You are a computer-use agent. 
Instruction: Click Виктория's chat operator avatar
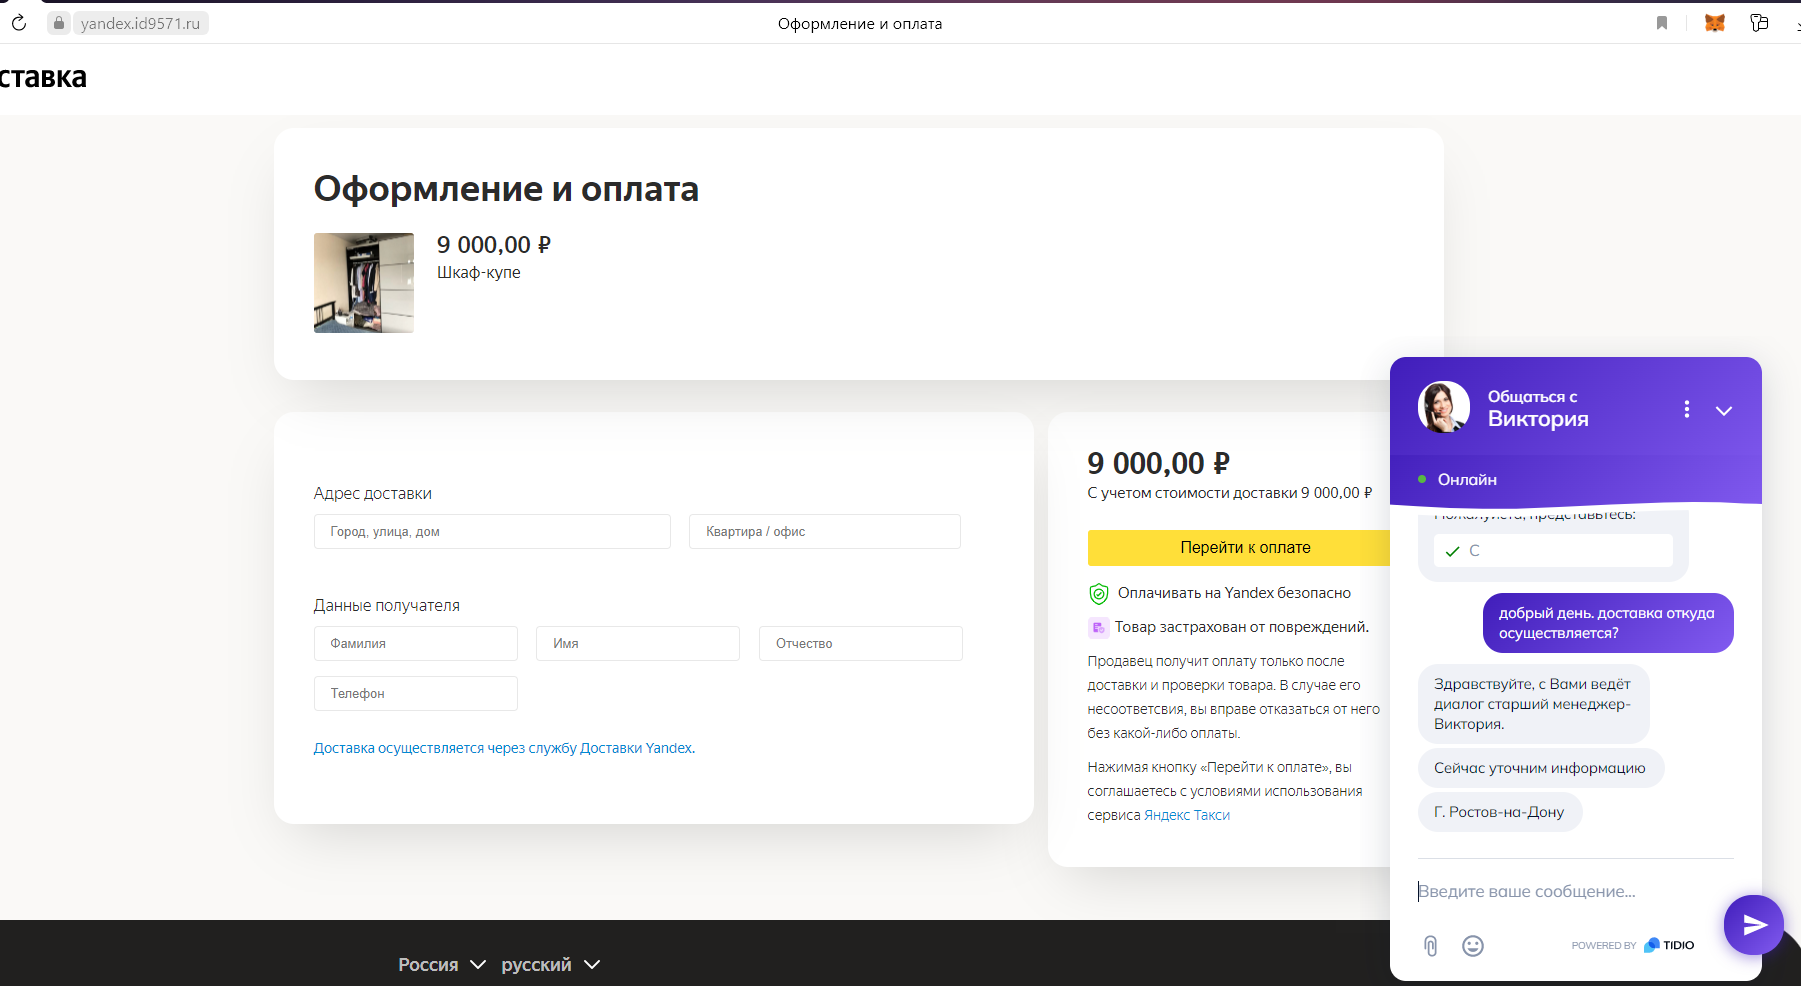pos(1444,407)
